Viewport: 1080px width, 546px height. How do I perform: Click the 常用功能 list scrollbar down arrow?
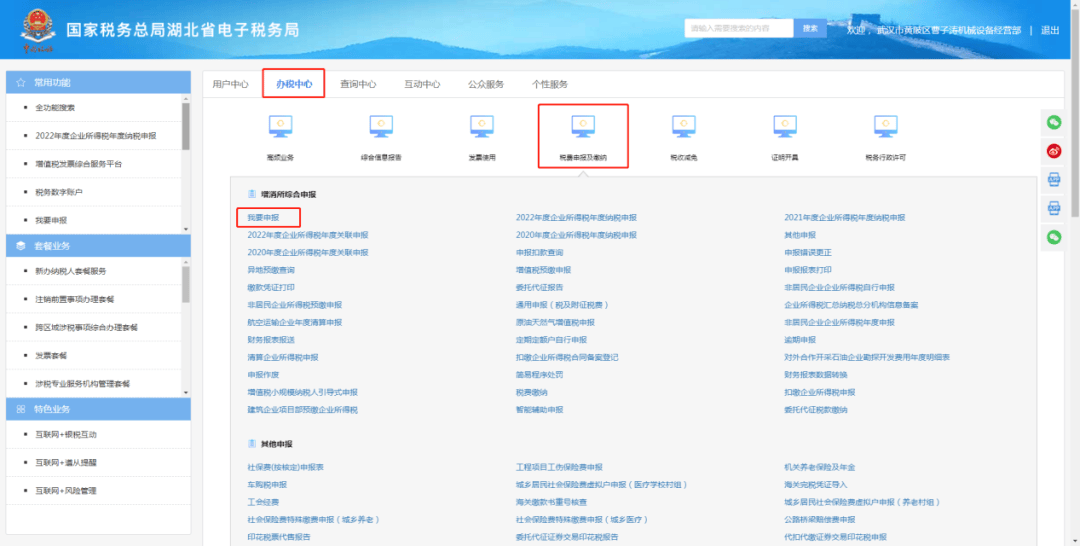[186, 229]
